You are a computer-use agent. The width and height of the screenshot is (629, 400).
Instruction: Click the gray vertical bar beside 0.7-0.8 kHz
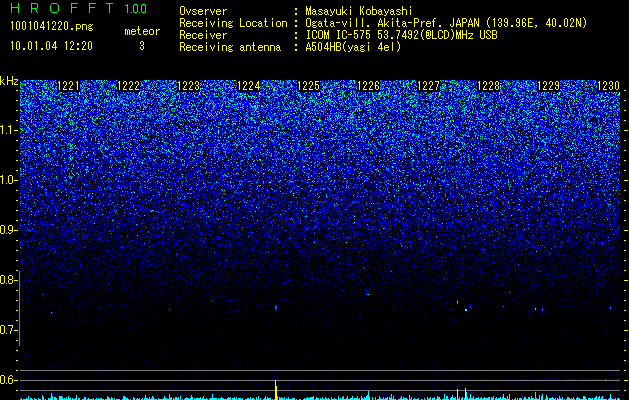click(x=20, y=308)
